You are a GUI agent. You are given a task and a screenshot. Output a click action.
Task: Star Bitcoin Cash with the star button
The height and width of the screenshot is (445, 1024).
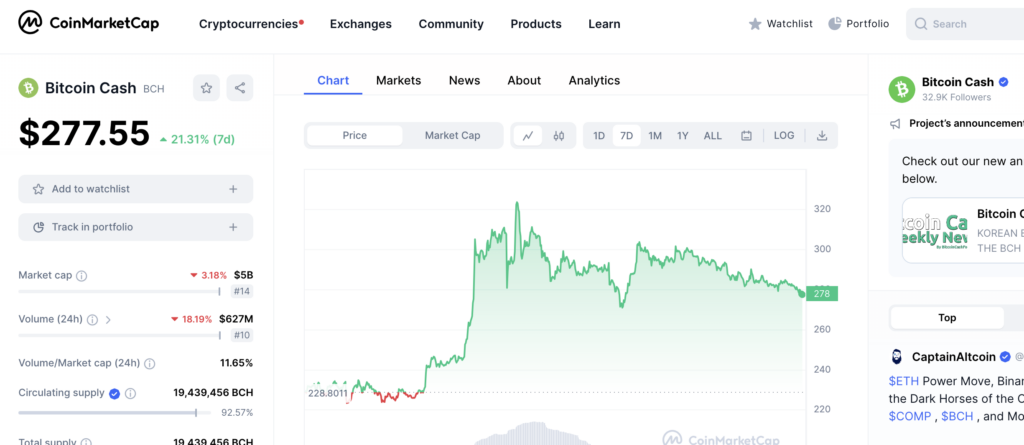click(206, 88)
